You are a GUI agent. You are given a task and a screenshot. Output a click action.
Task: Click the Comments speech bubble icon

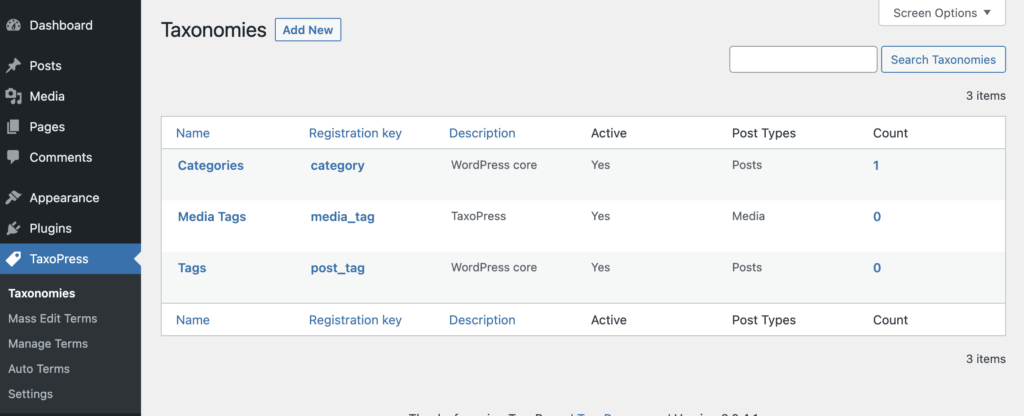(13, 157)
